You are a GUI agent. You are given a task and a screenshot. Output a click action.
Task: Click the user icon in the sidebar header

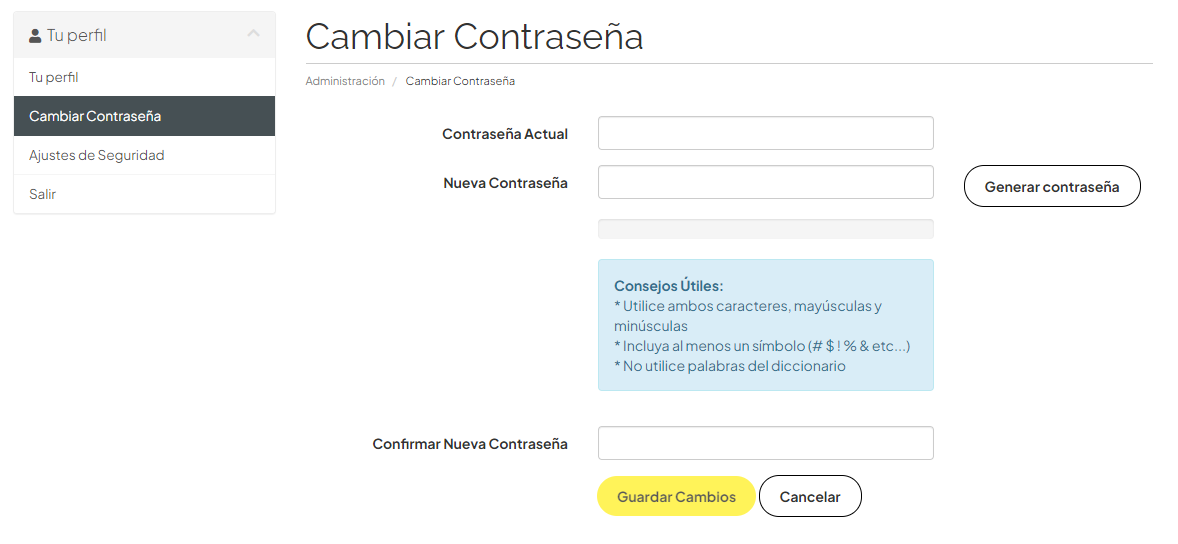click(x=35, y=36)
